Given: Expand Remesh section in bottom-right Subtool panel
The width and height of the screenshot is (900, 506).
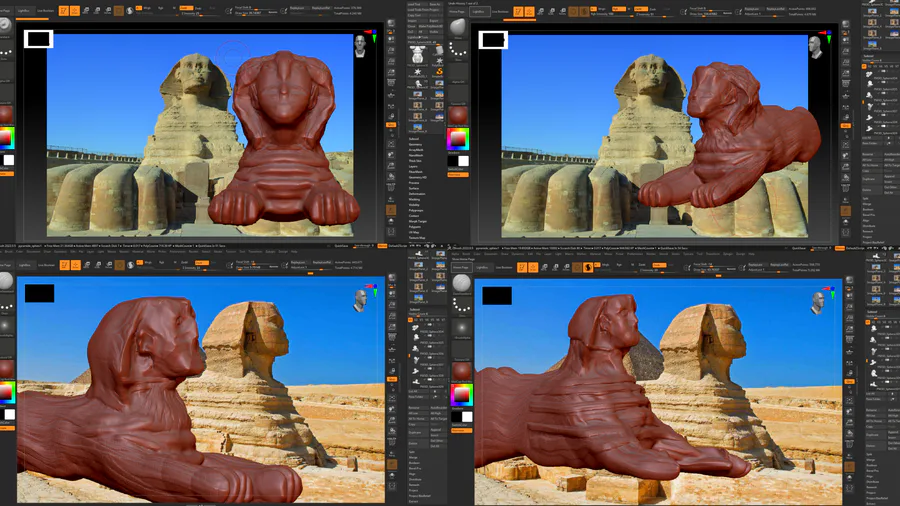Looking at the screenshot, I should 871,487.
